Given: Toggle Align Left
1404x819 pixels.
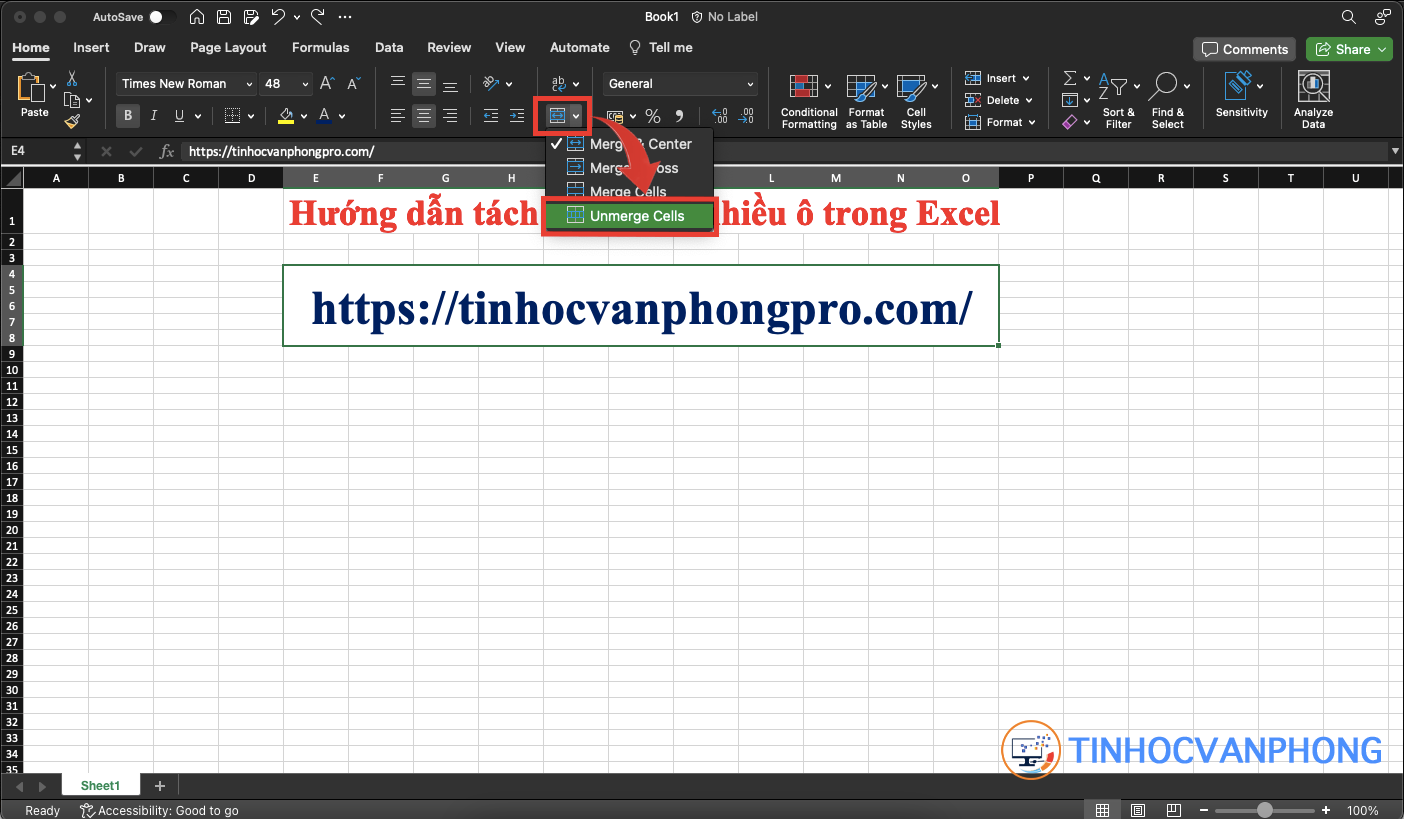Looking at the screenshot, I should pos(398,116).
